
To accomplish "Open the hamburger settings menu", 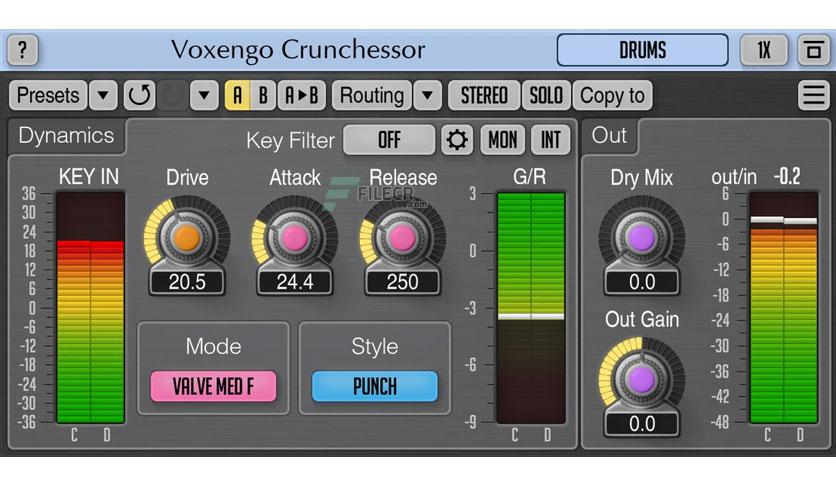I will coord(814,95).
